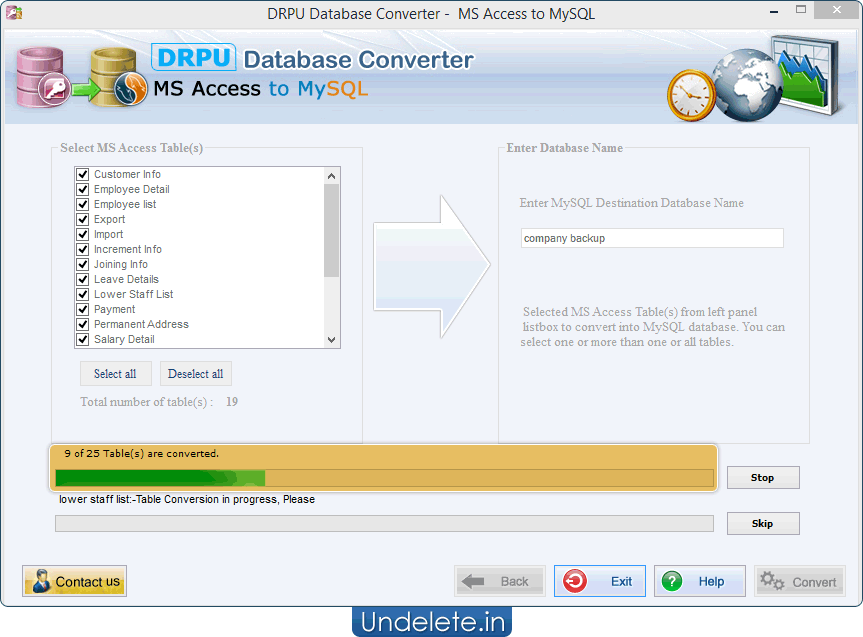Open Help for the converter
Viewport: 863px width, 637px height.
[x=700, y=581]
